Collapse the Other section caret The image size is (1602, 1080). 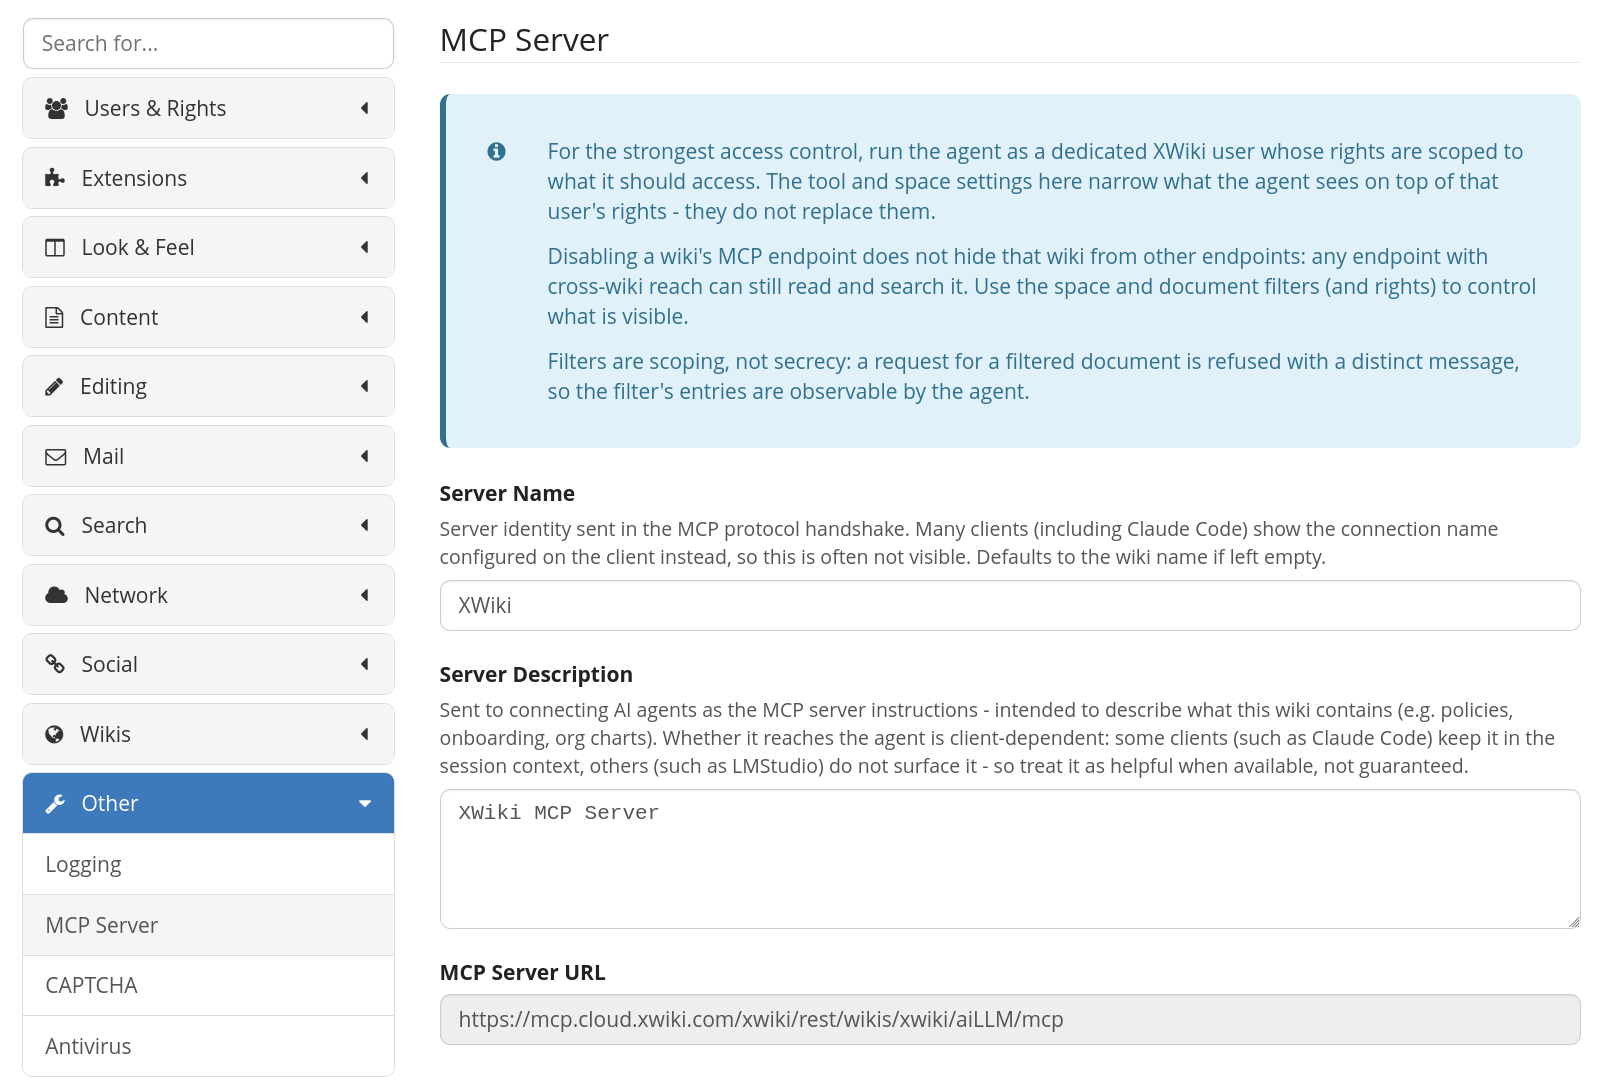[x=365, y=803]
